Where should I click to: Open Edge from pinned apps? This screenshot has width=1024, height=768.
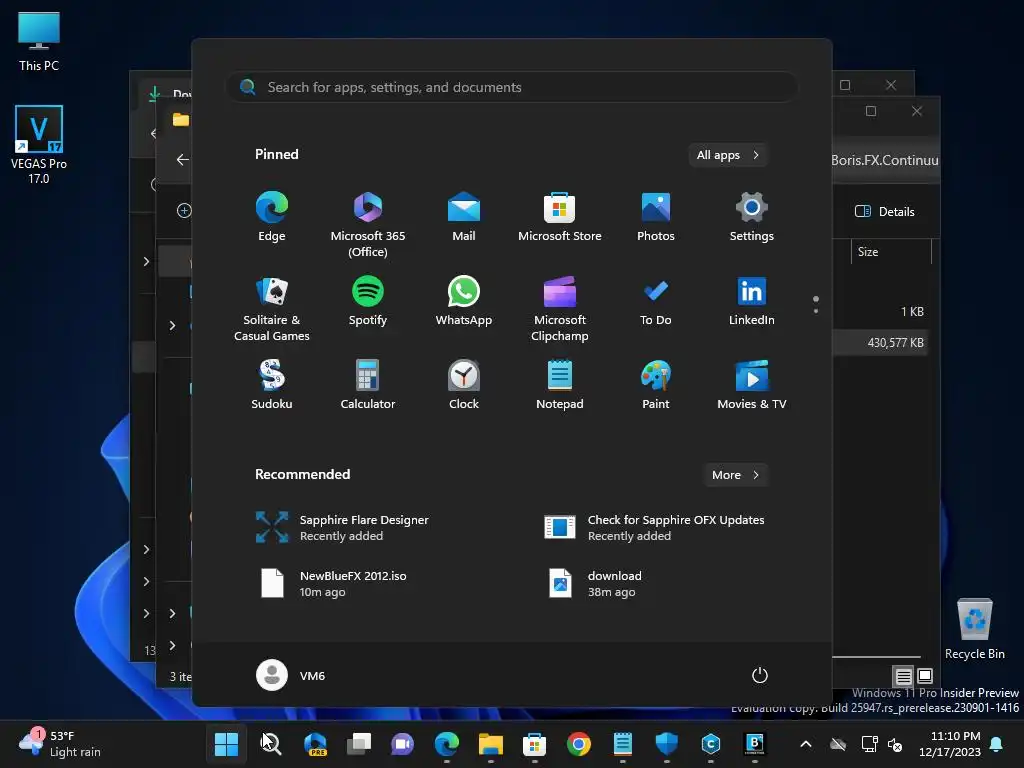[x=272, y=217]
